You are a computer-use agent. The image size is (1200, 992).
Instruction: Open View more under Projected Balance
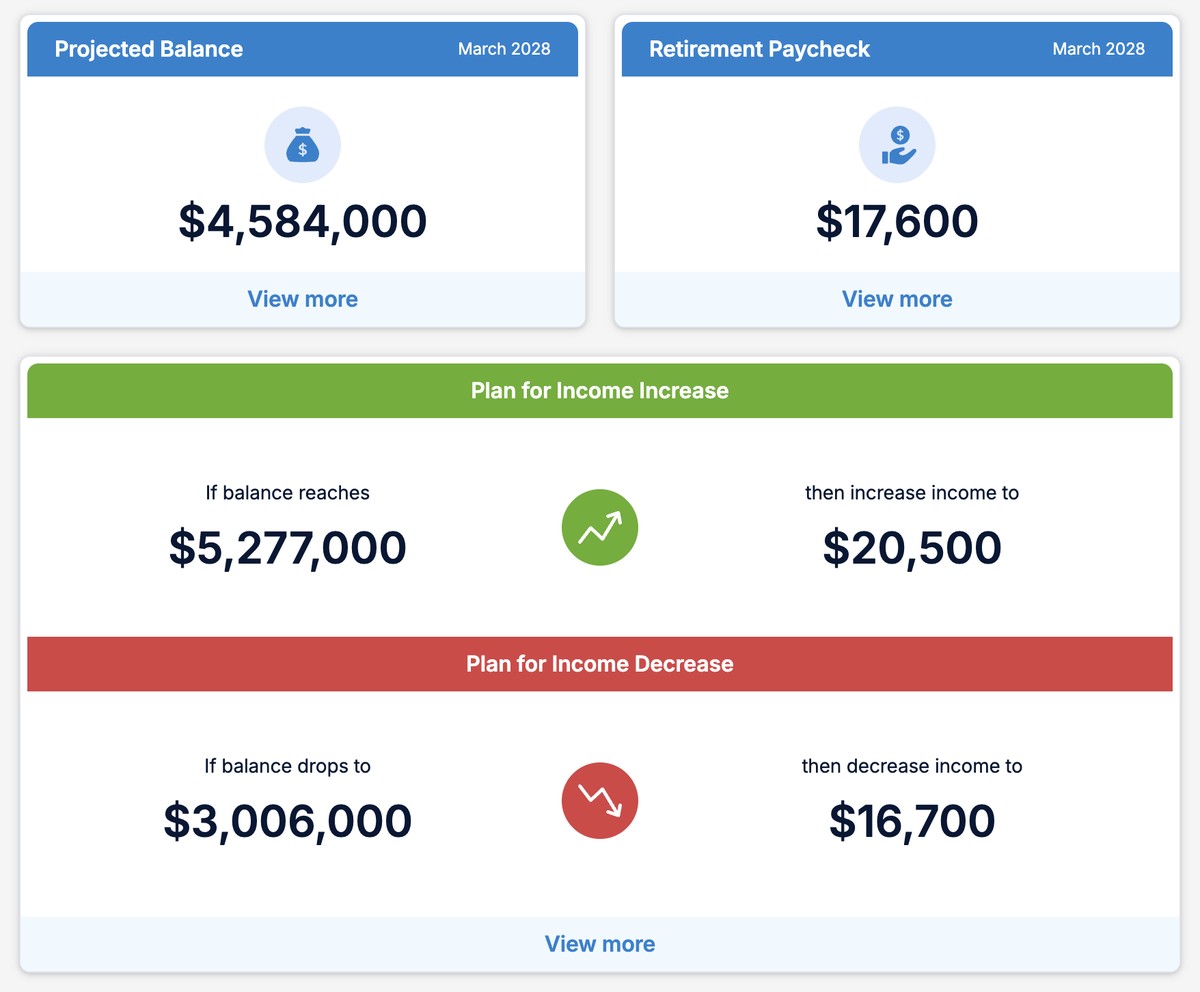coord(302,298)
